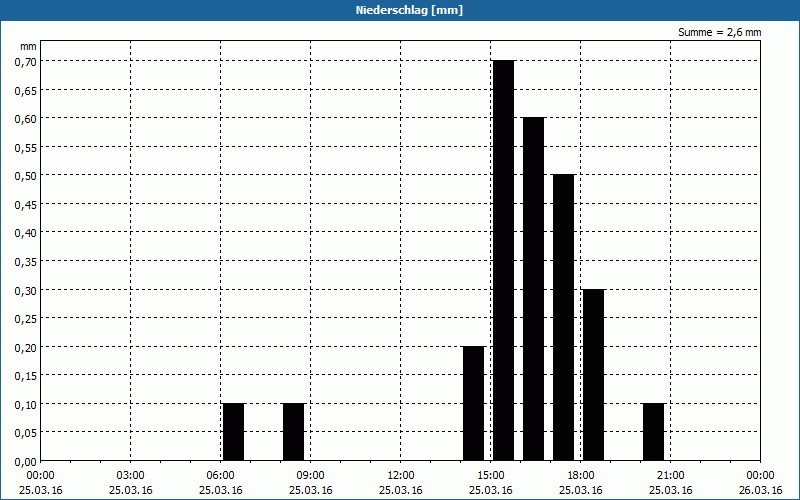800x500 pixels.
Task: Click the mm unit label above y-axis
Action: (28, 46)
